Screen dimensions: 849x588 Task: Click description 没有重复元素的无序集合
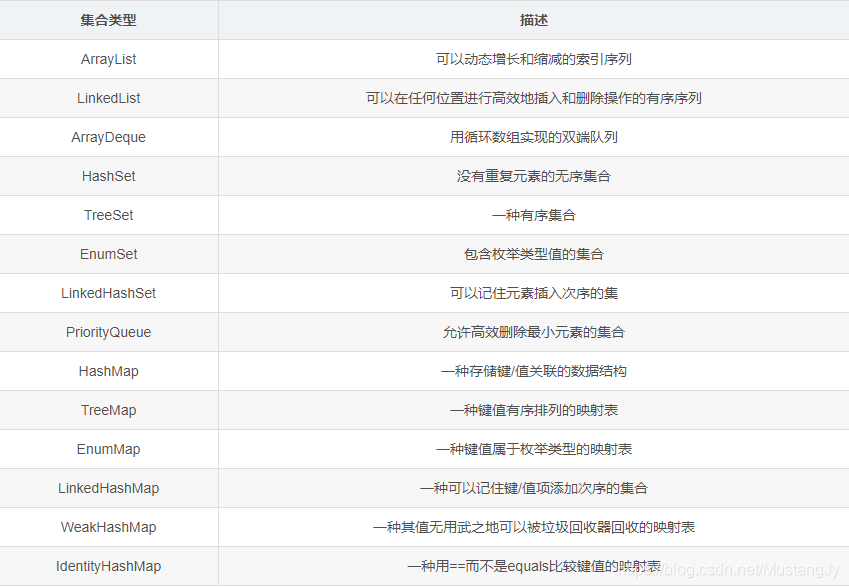click(533, 176)
